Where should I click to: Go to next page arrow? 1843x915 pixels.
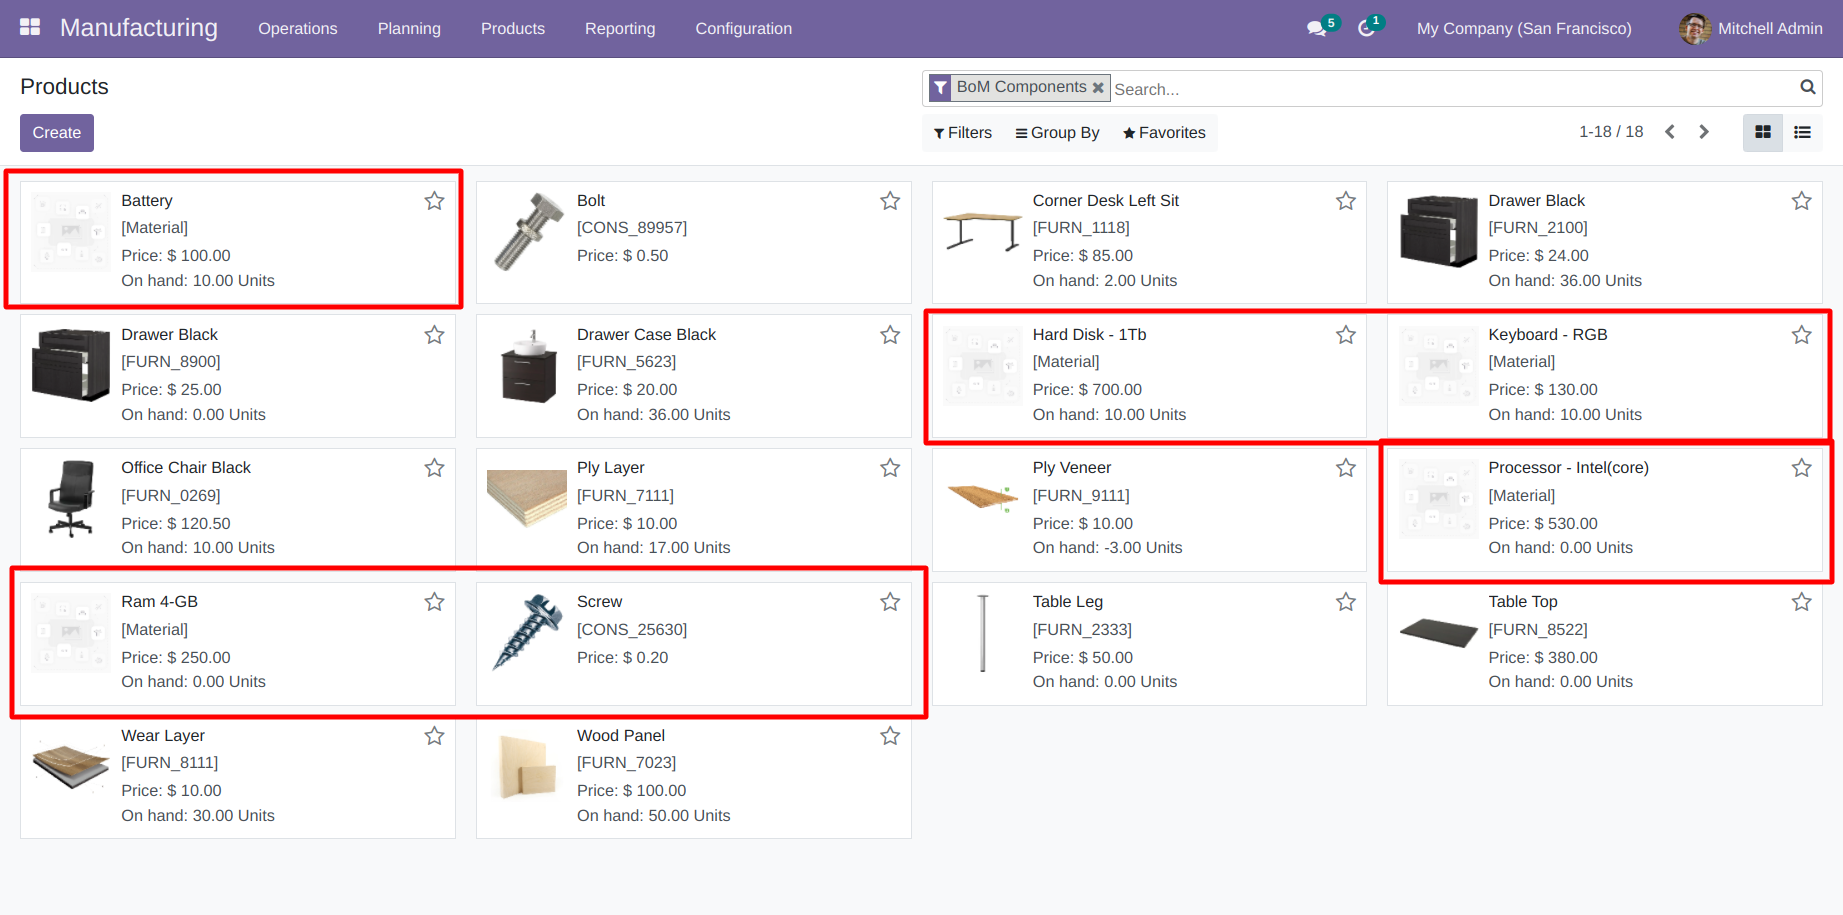click(x=1704, y=132)
